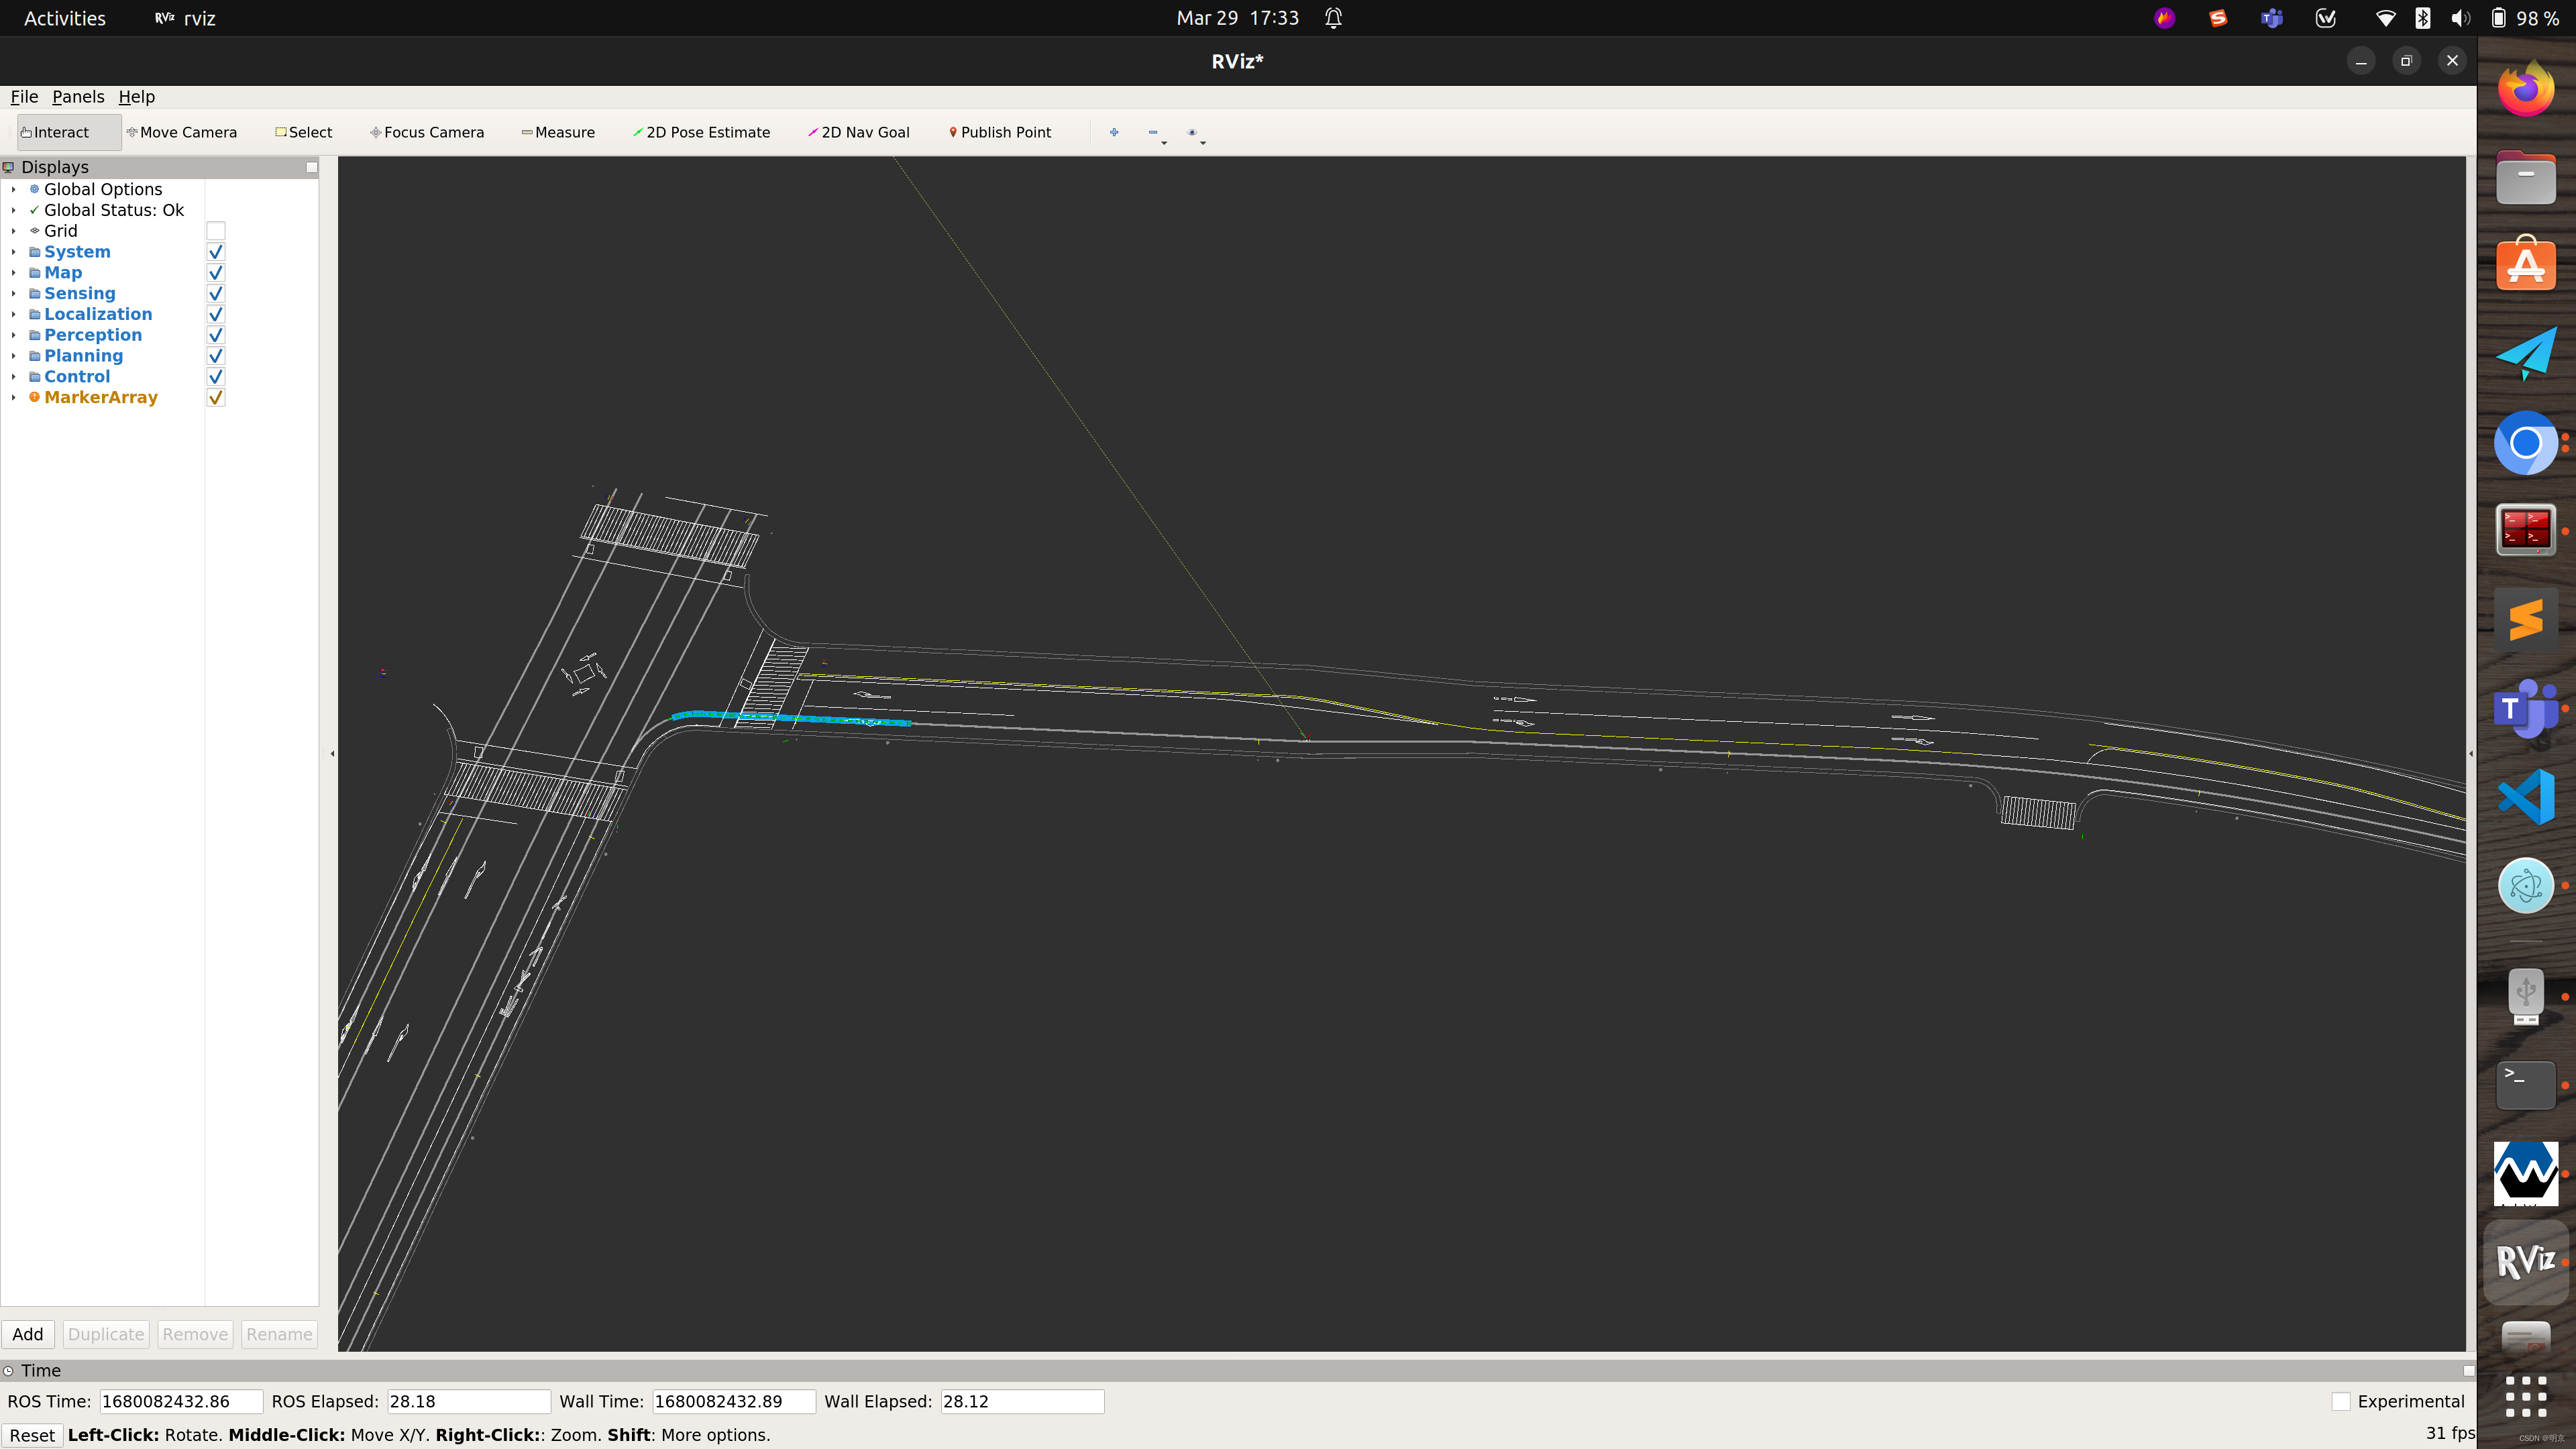Select the Publish Point tool
This screenshot has height=1449, width=2576.
point(1000,132)
